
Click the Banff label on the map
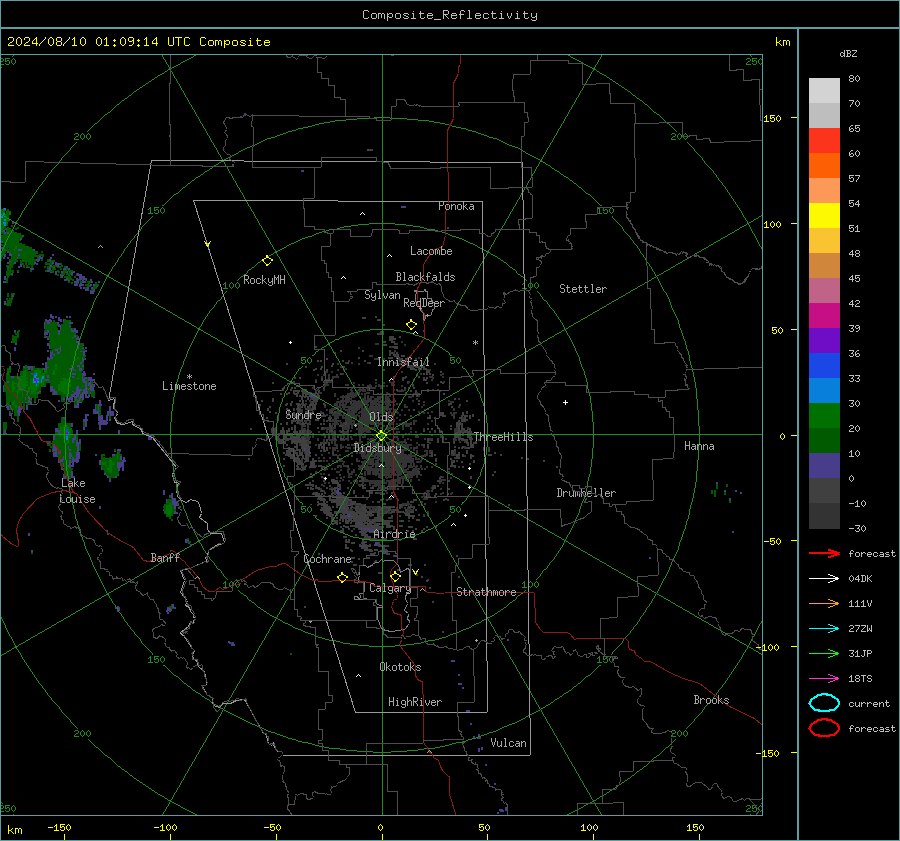[165, 557]
